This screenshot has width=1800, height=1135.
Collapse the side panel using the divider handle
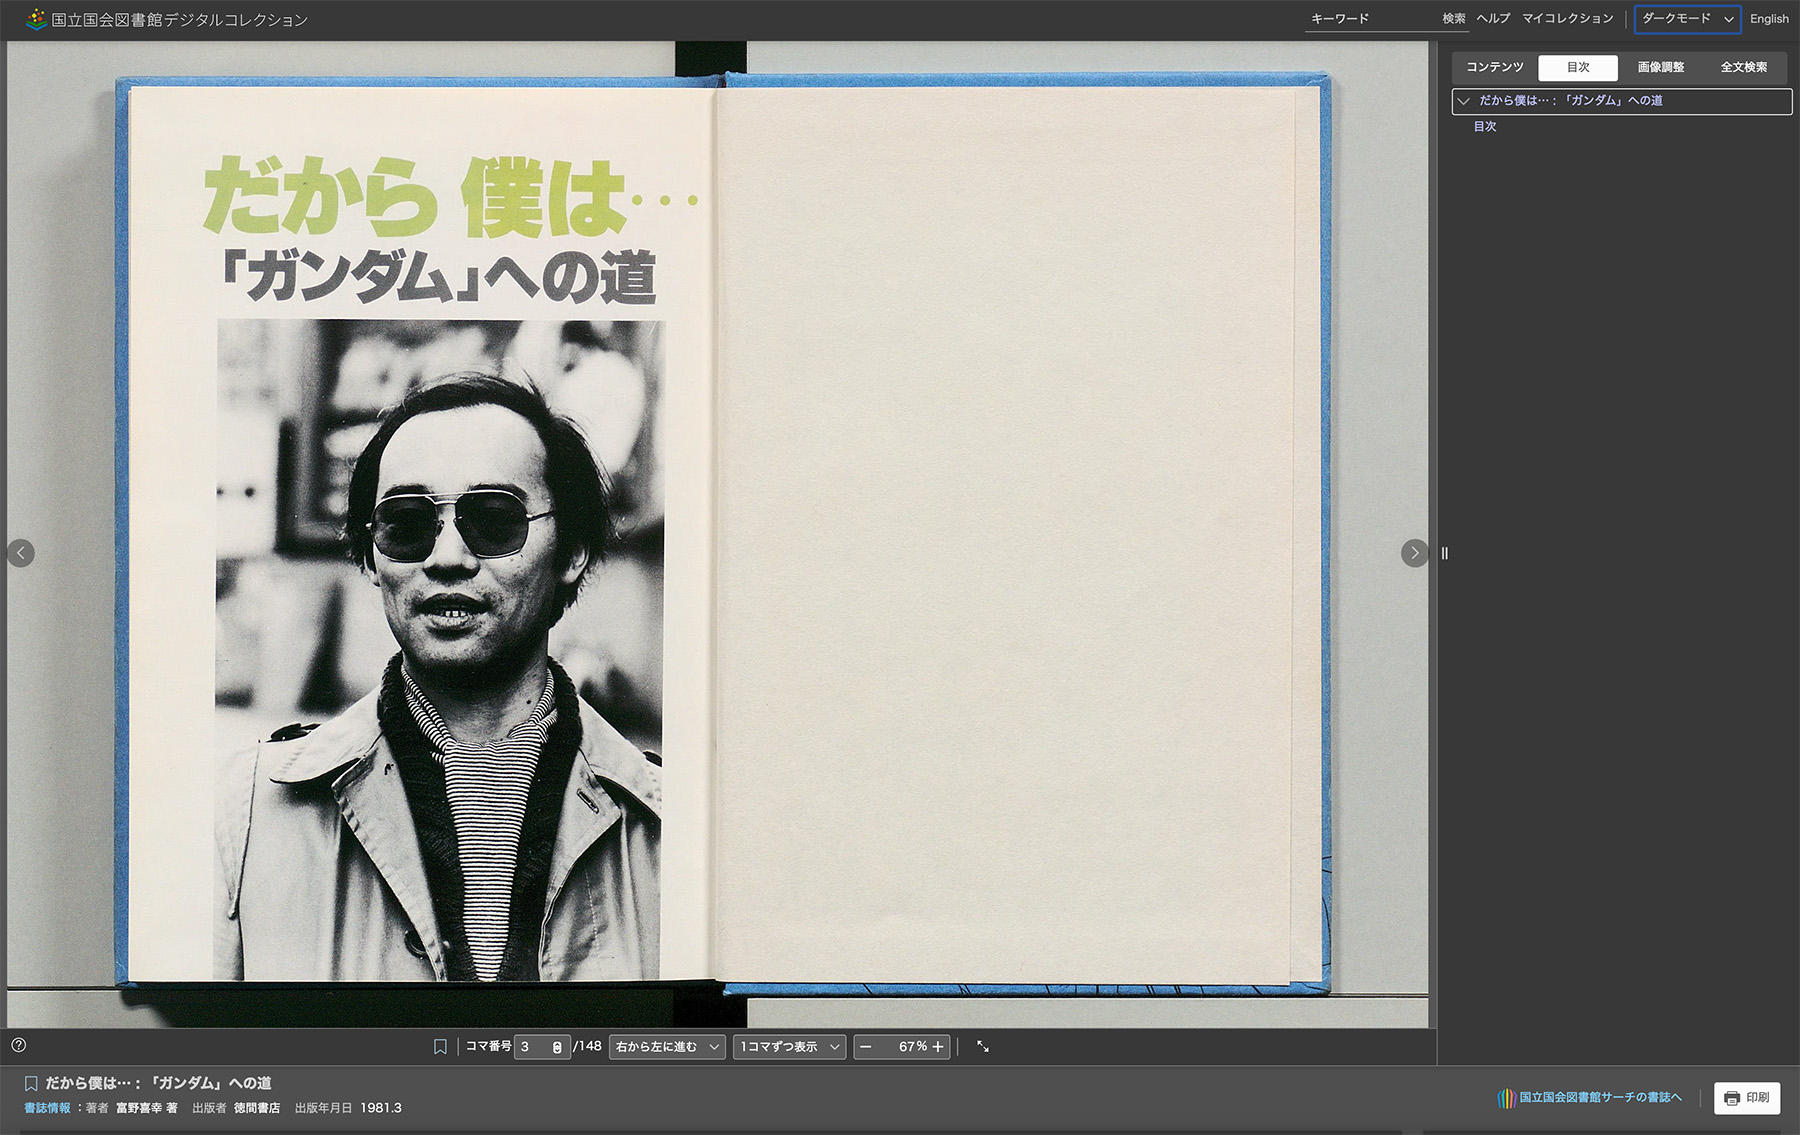(x=1444, y=553)
